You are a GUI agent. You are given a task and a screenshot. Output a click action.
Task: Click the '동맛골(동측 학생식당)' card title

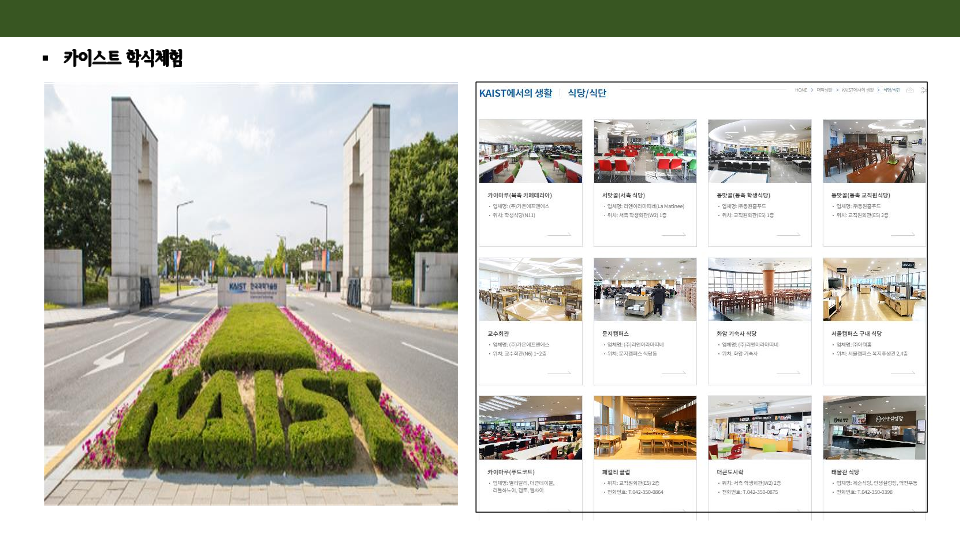pyautogui.click(x=745, y=195)
